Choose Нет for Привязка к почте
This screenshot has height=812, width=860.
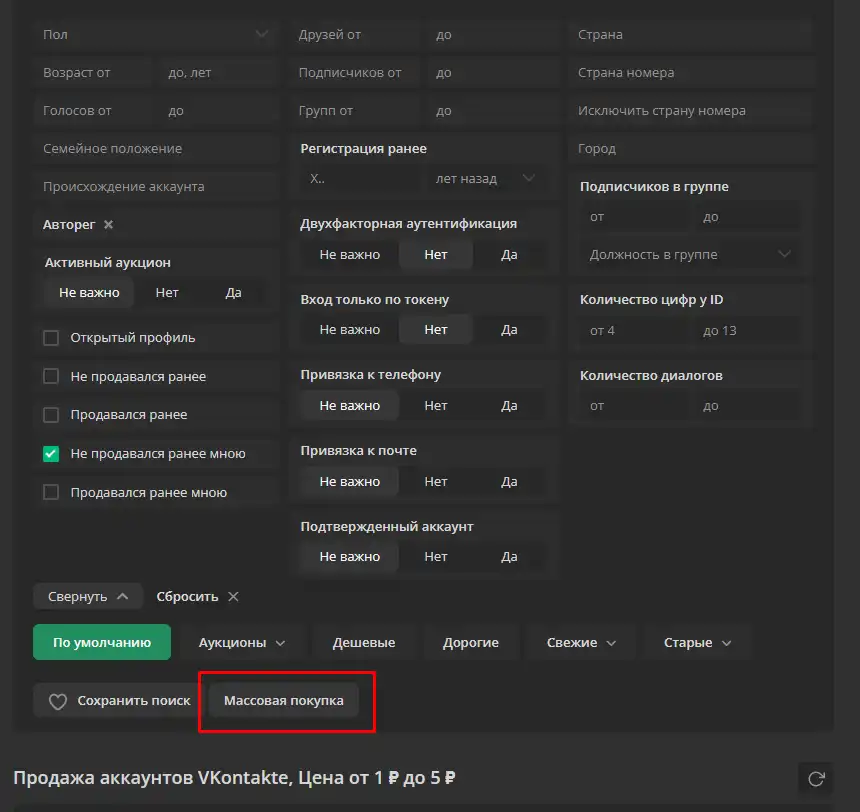click(435, 482)
